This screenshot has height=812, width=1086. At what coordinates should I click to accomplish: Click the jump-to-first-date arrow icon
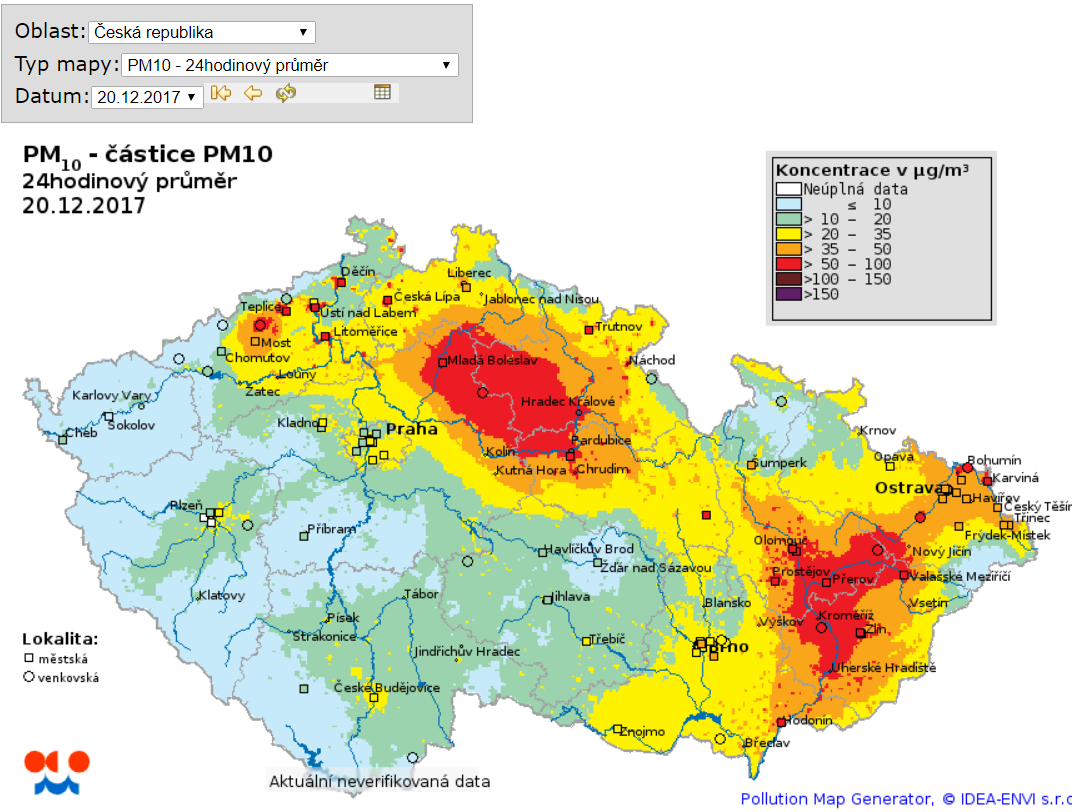point(221,93)
